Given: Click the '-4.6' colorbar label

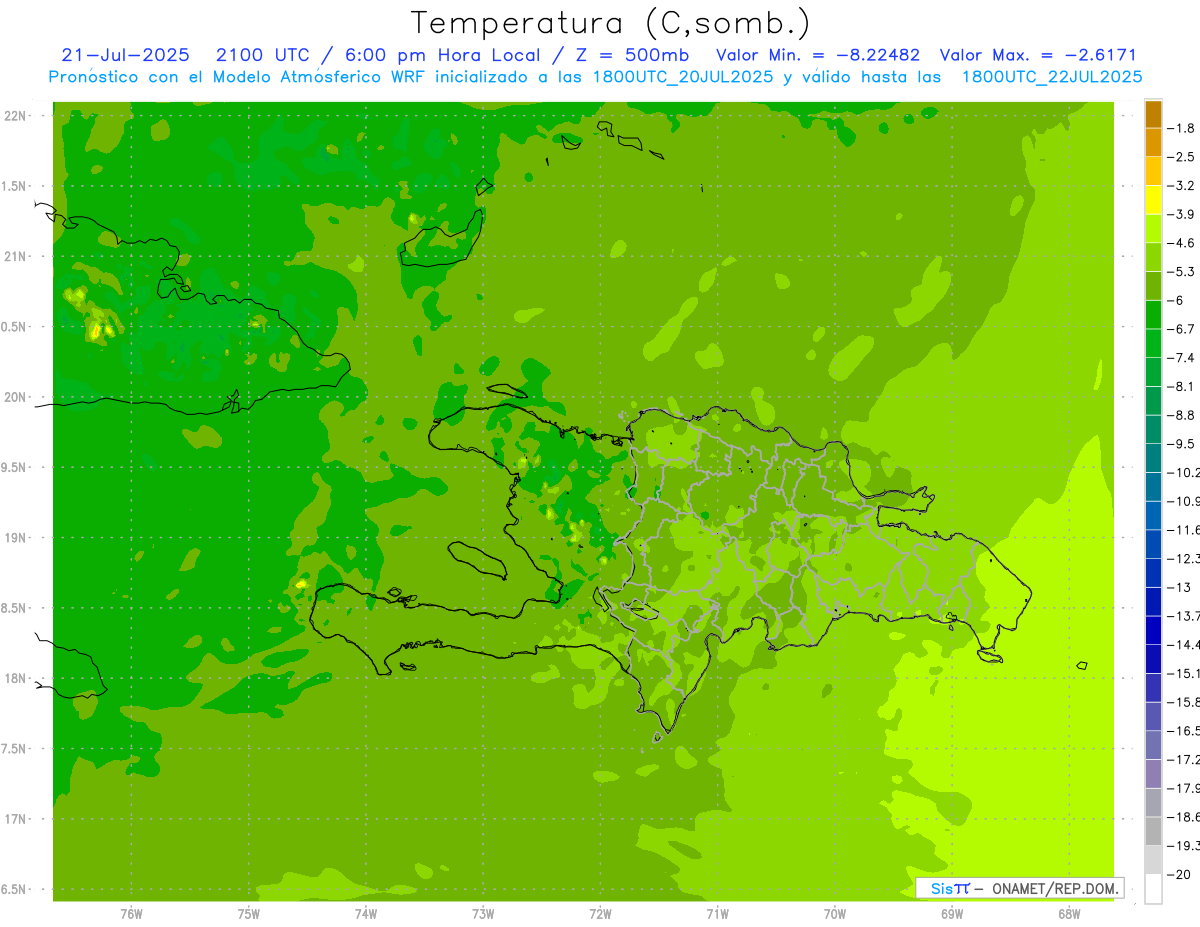Looking at the screenshot, I should (x=1182, y=243).
